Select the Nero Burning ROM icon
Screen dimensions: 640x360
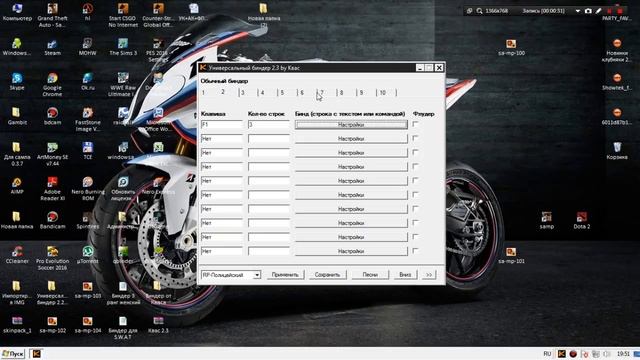click(x=87, y=189)
